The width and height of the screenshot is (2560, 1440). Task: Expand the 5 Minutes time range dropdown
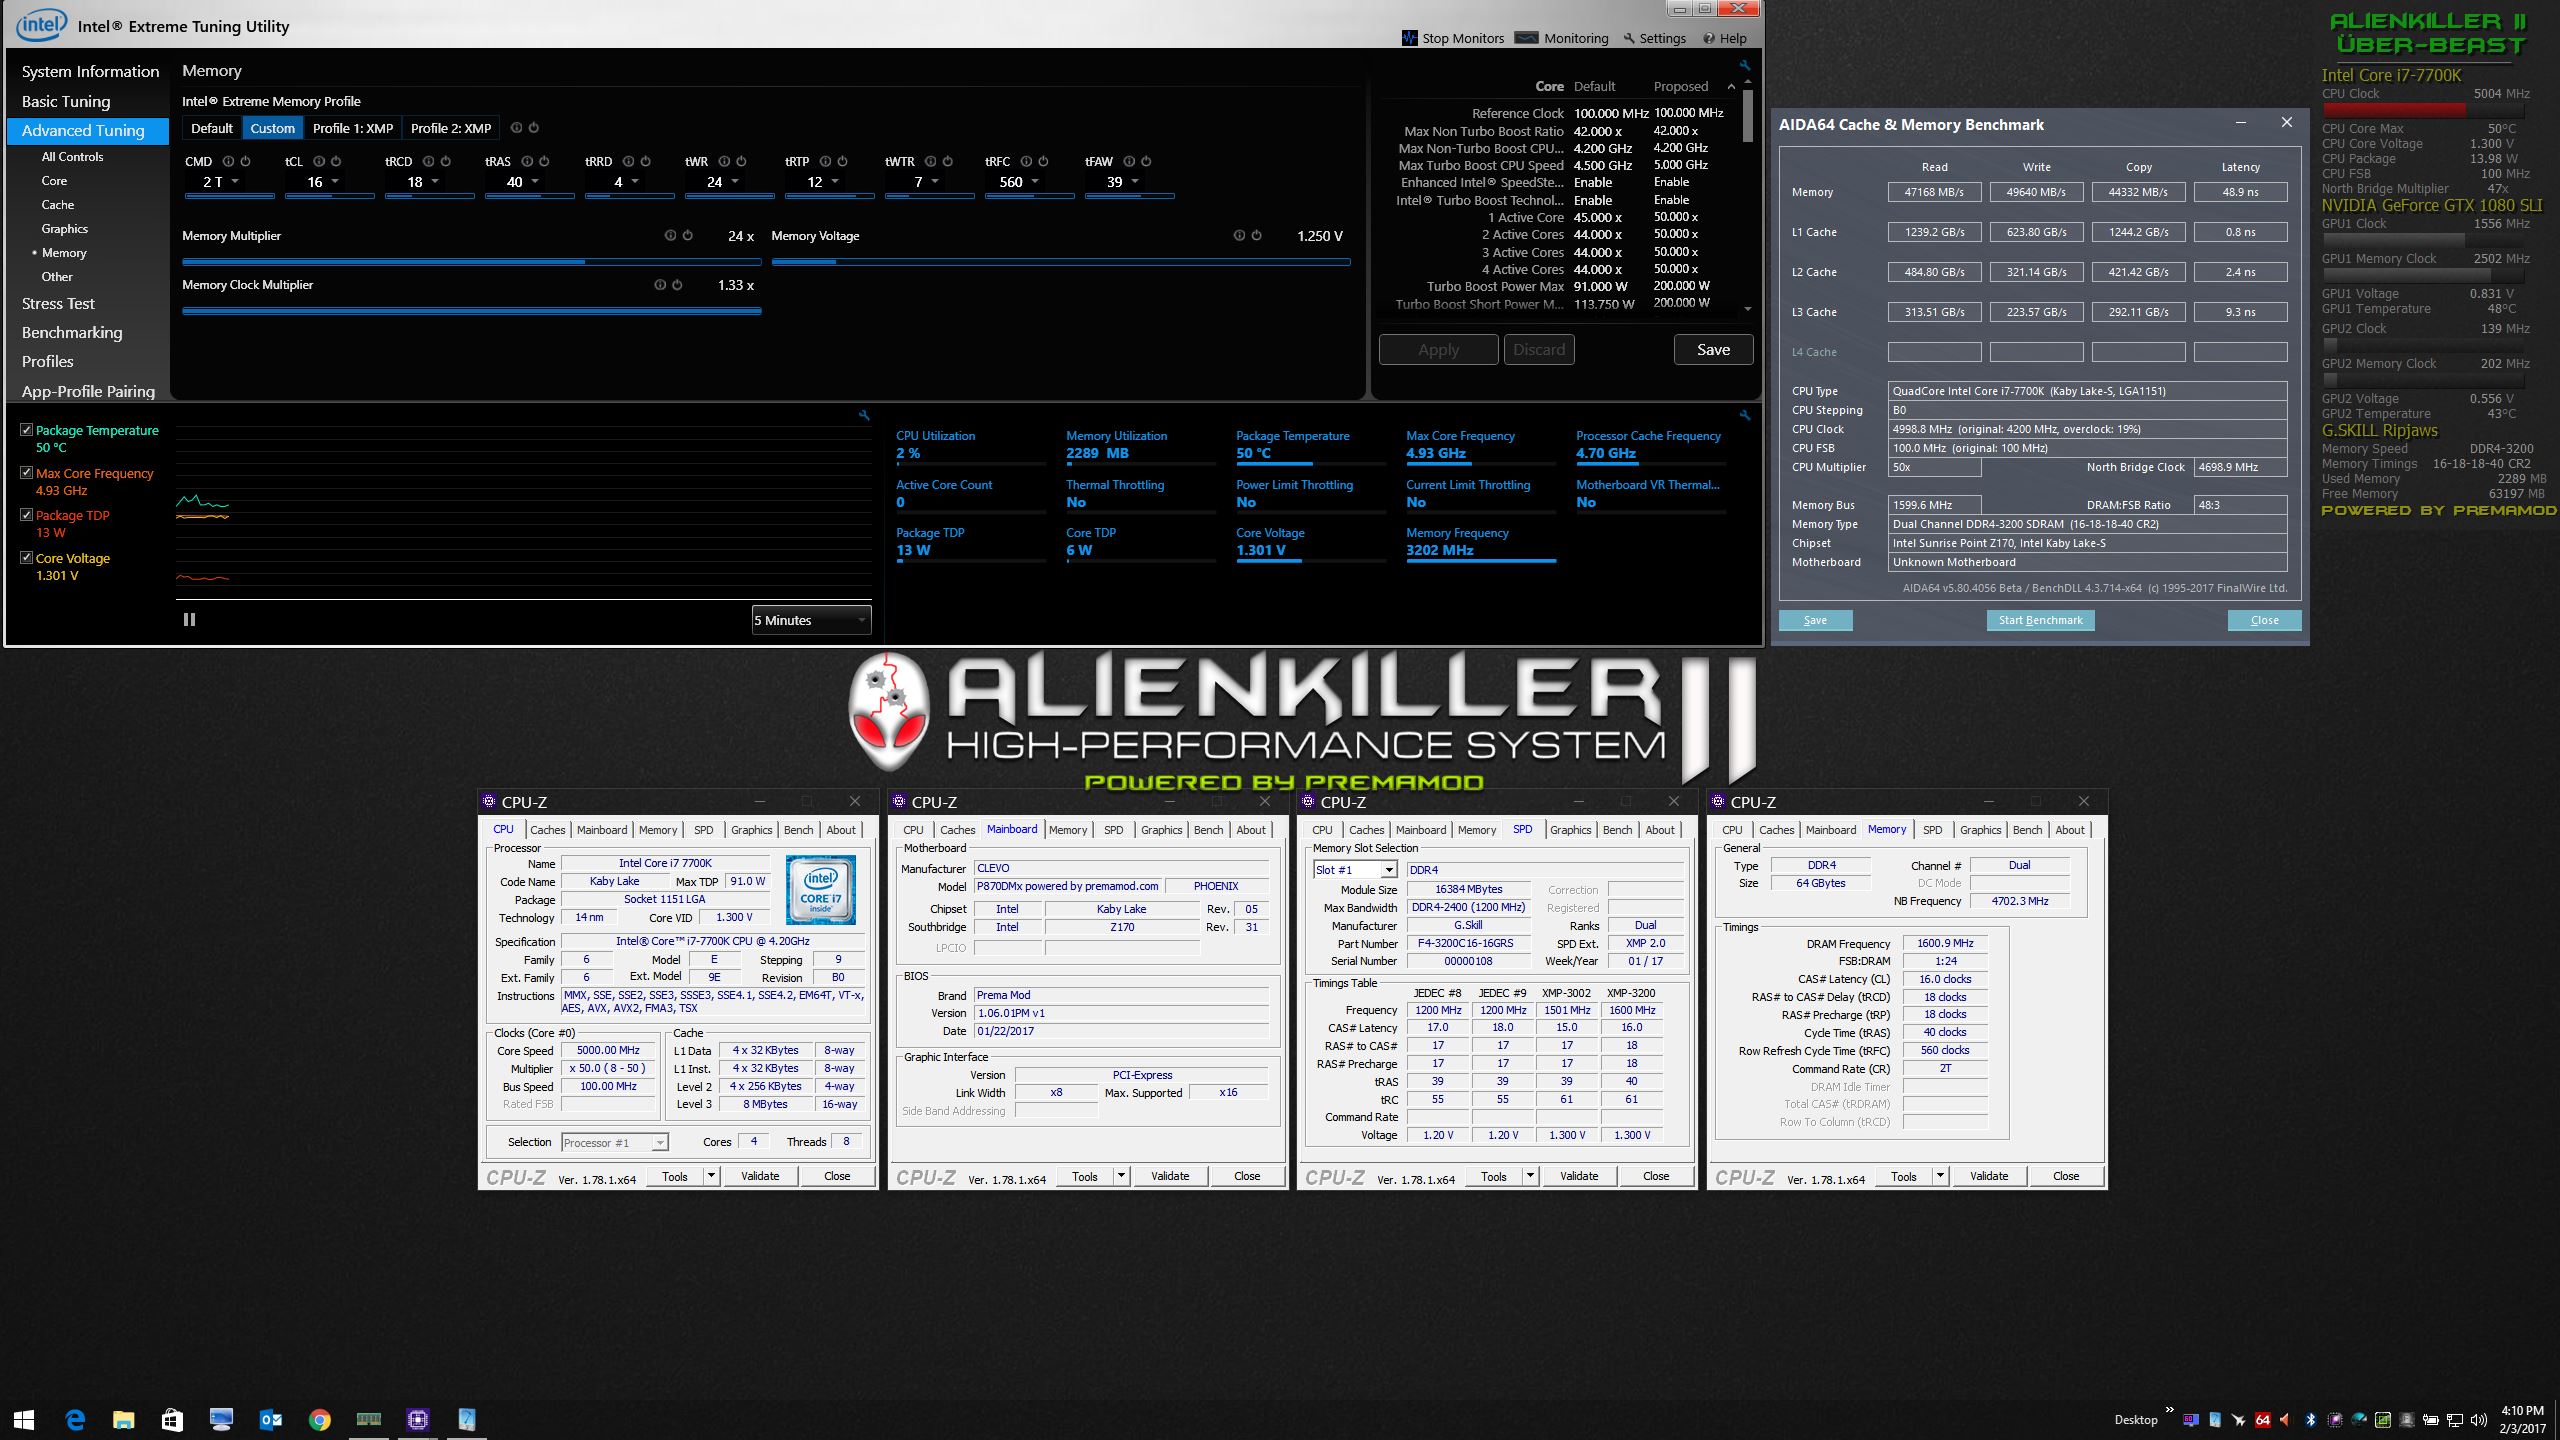click(x=861, y=620)
